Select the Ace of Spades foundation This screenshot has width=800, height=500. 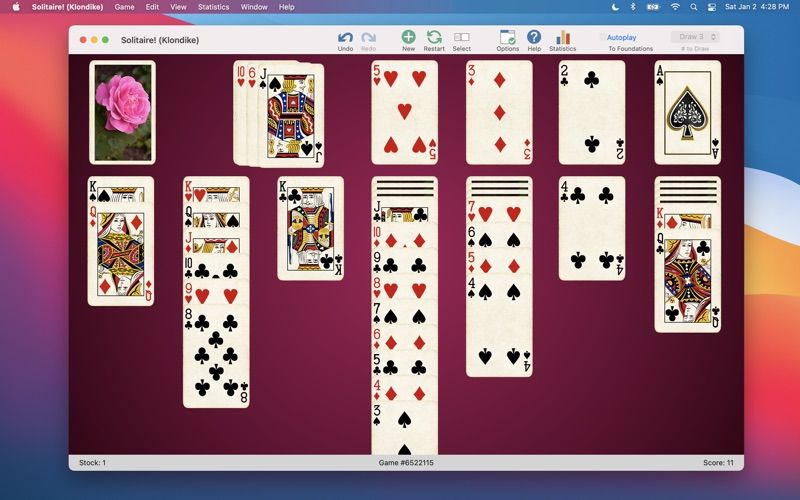[x=687, y=112]
